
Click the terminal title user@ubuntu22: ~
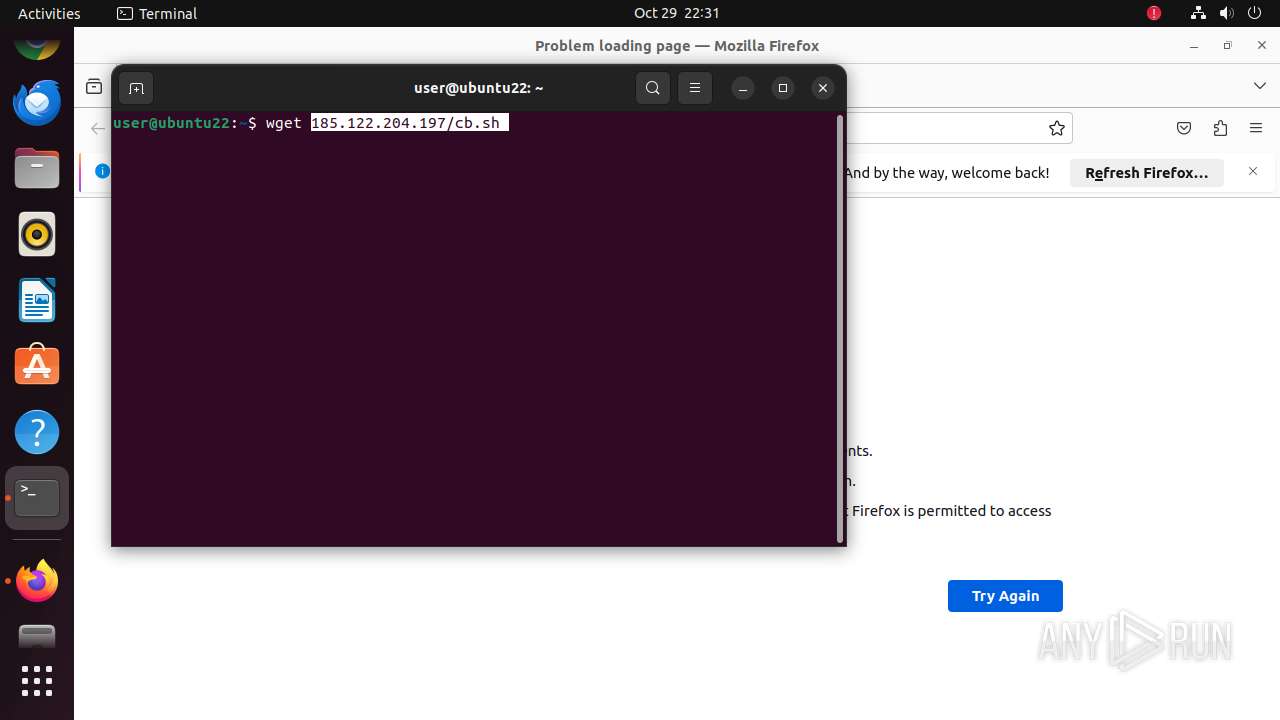[x=479, y=88]
